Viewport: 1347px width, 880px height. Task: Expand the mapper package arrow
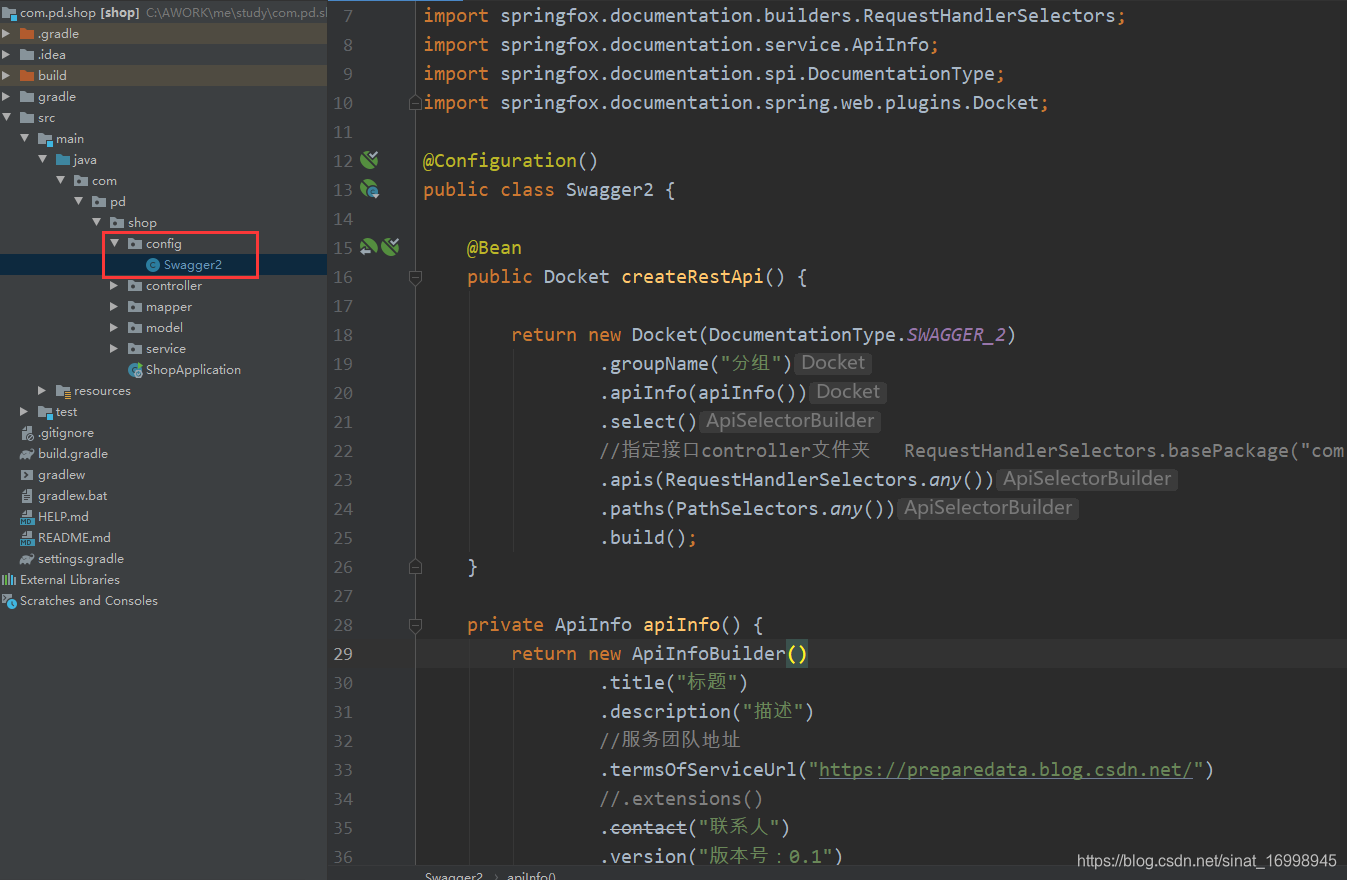coord(115,307)
